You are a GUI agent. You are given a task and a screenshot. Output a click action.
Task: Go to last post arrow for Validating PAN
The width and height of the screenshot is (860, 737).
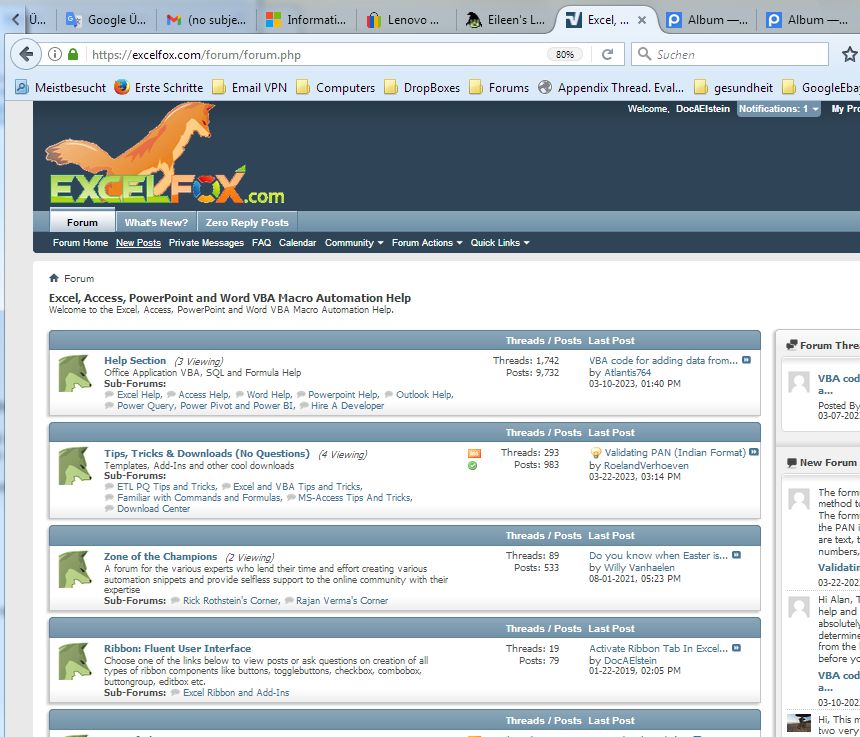[x=754, y=452]
